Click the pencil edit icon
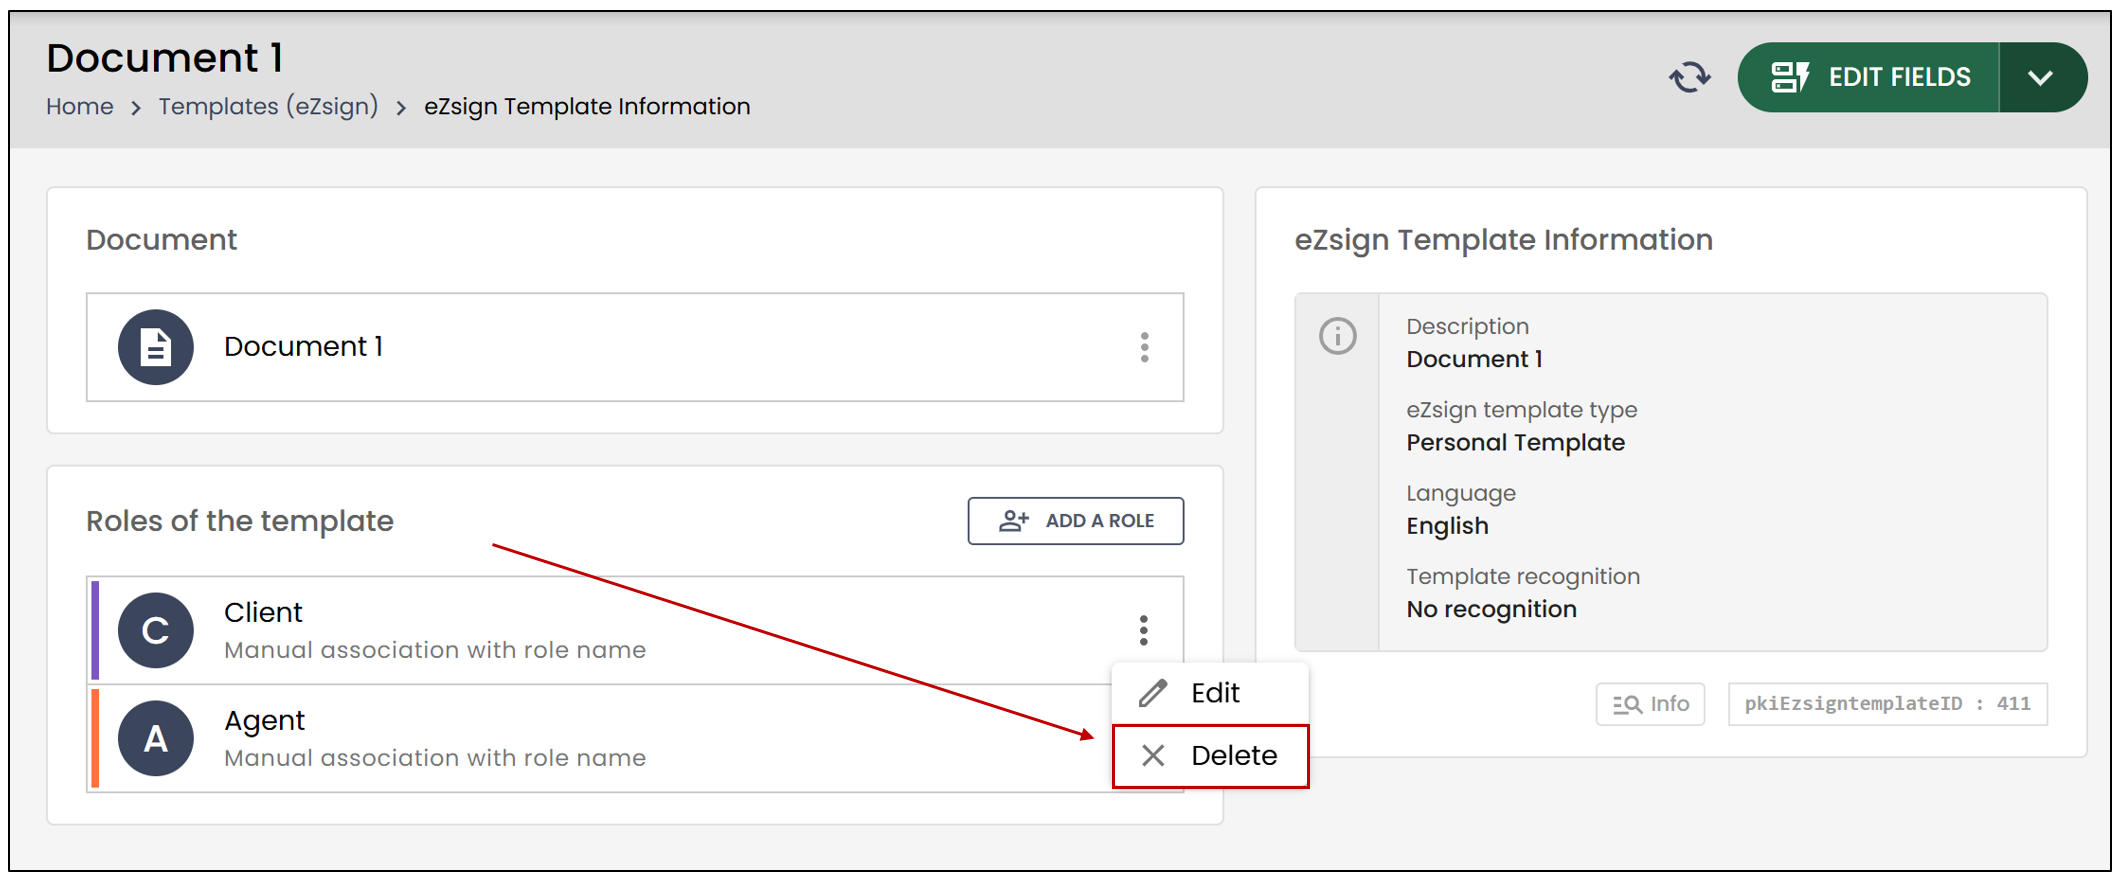 pyautogui.click(x=1153, y=693)
